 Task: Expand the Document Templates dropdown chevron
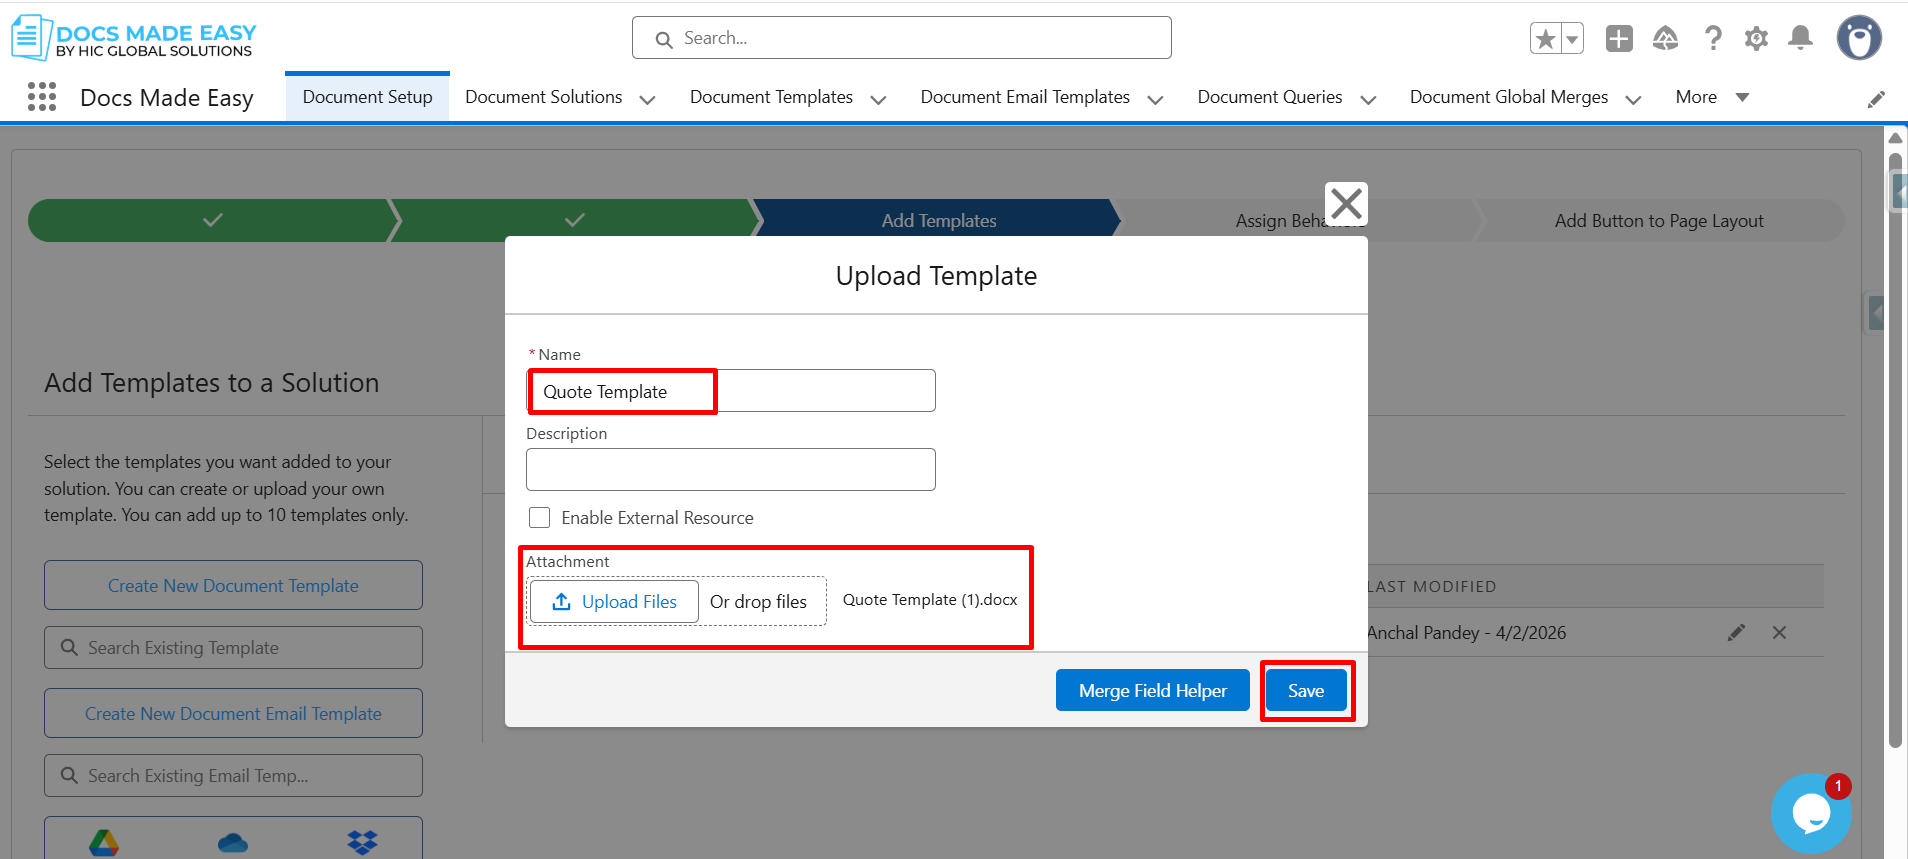[x=878, y=99]
